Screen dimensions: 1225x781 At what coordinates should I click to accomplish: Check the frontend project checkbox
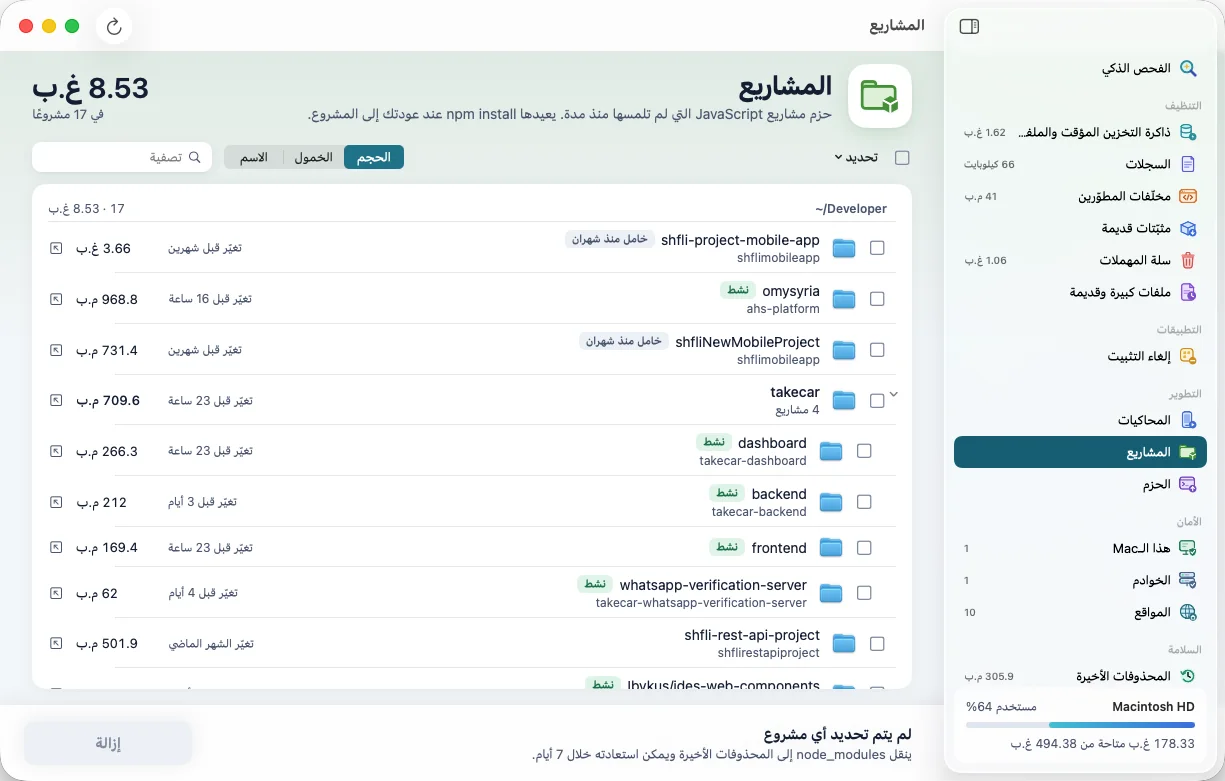point(864,548)
